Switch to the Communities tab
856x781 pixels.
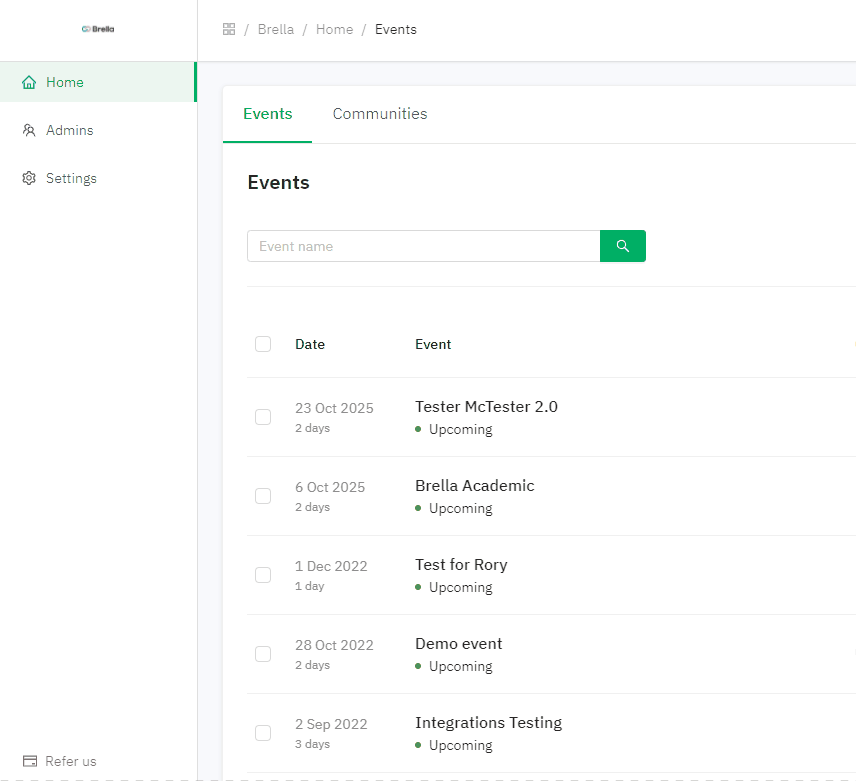380,114
